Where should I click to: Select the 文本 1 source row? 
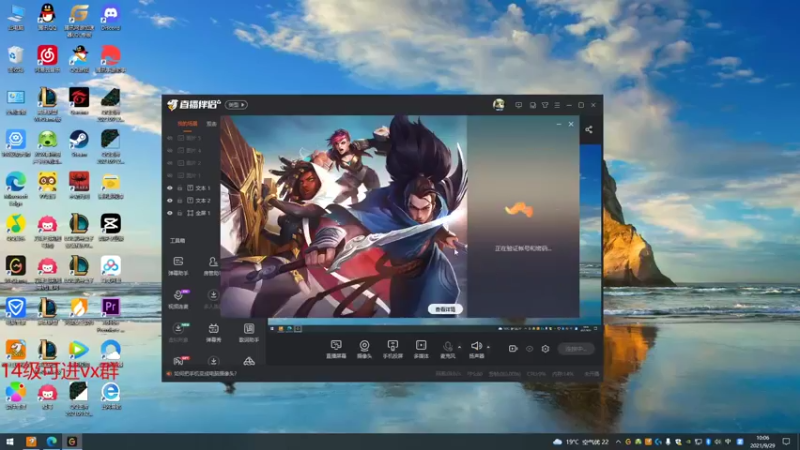191,188
